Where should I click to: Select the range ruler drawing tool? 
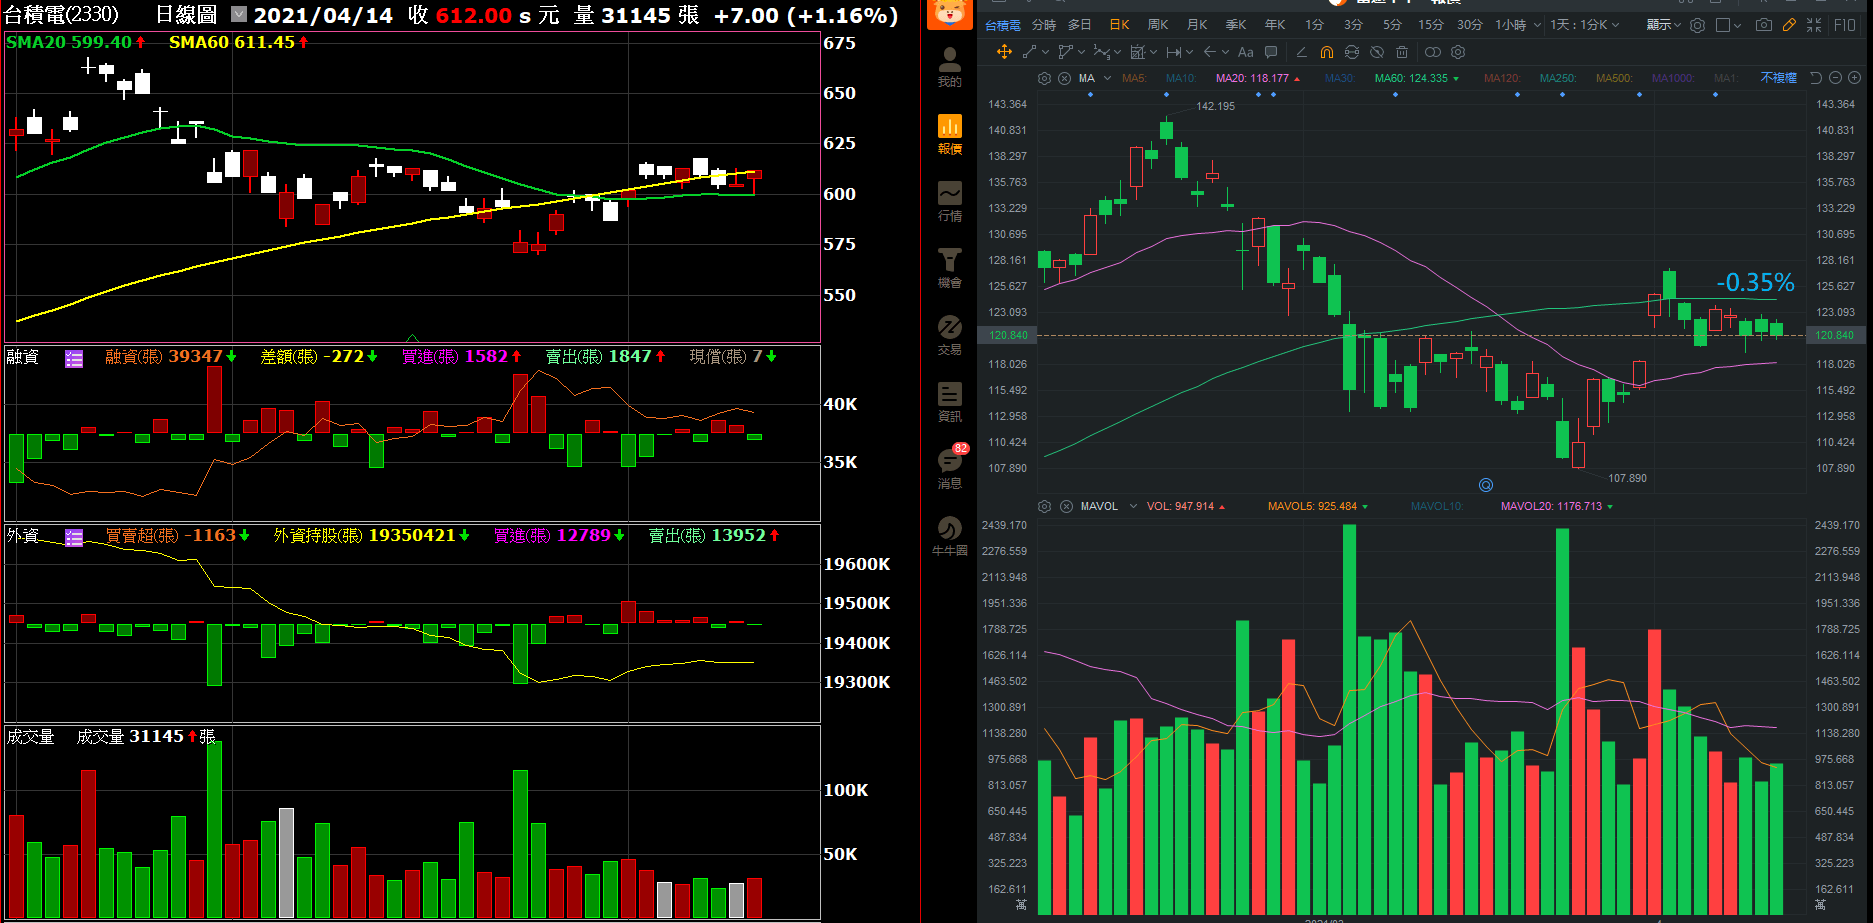click(1174, 52)
